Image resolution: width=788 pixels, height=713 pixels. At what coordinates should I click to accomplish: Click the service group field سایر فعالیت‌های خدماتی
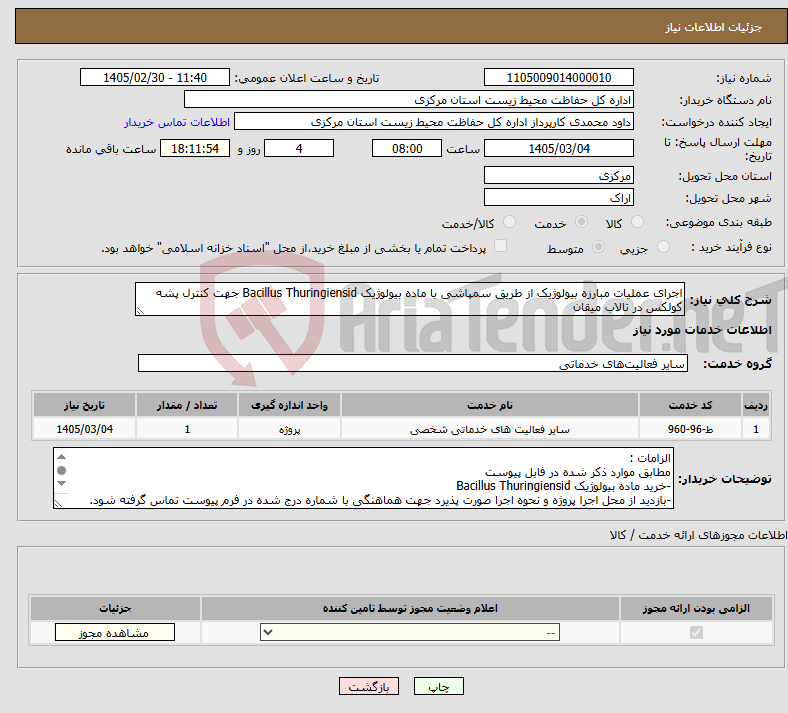click(413, 363)
